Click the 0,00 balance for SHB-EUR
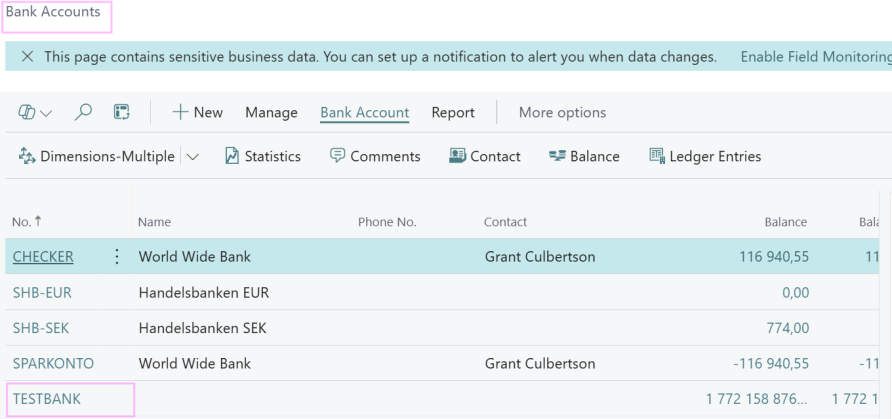This screenshot has width=892, height=419. click(794, 293)
